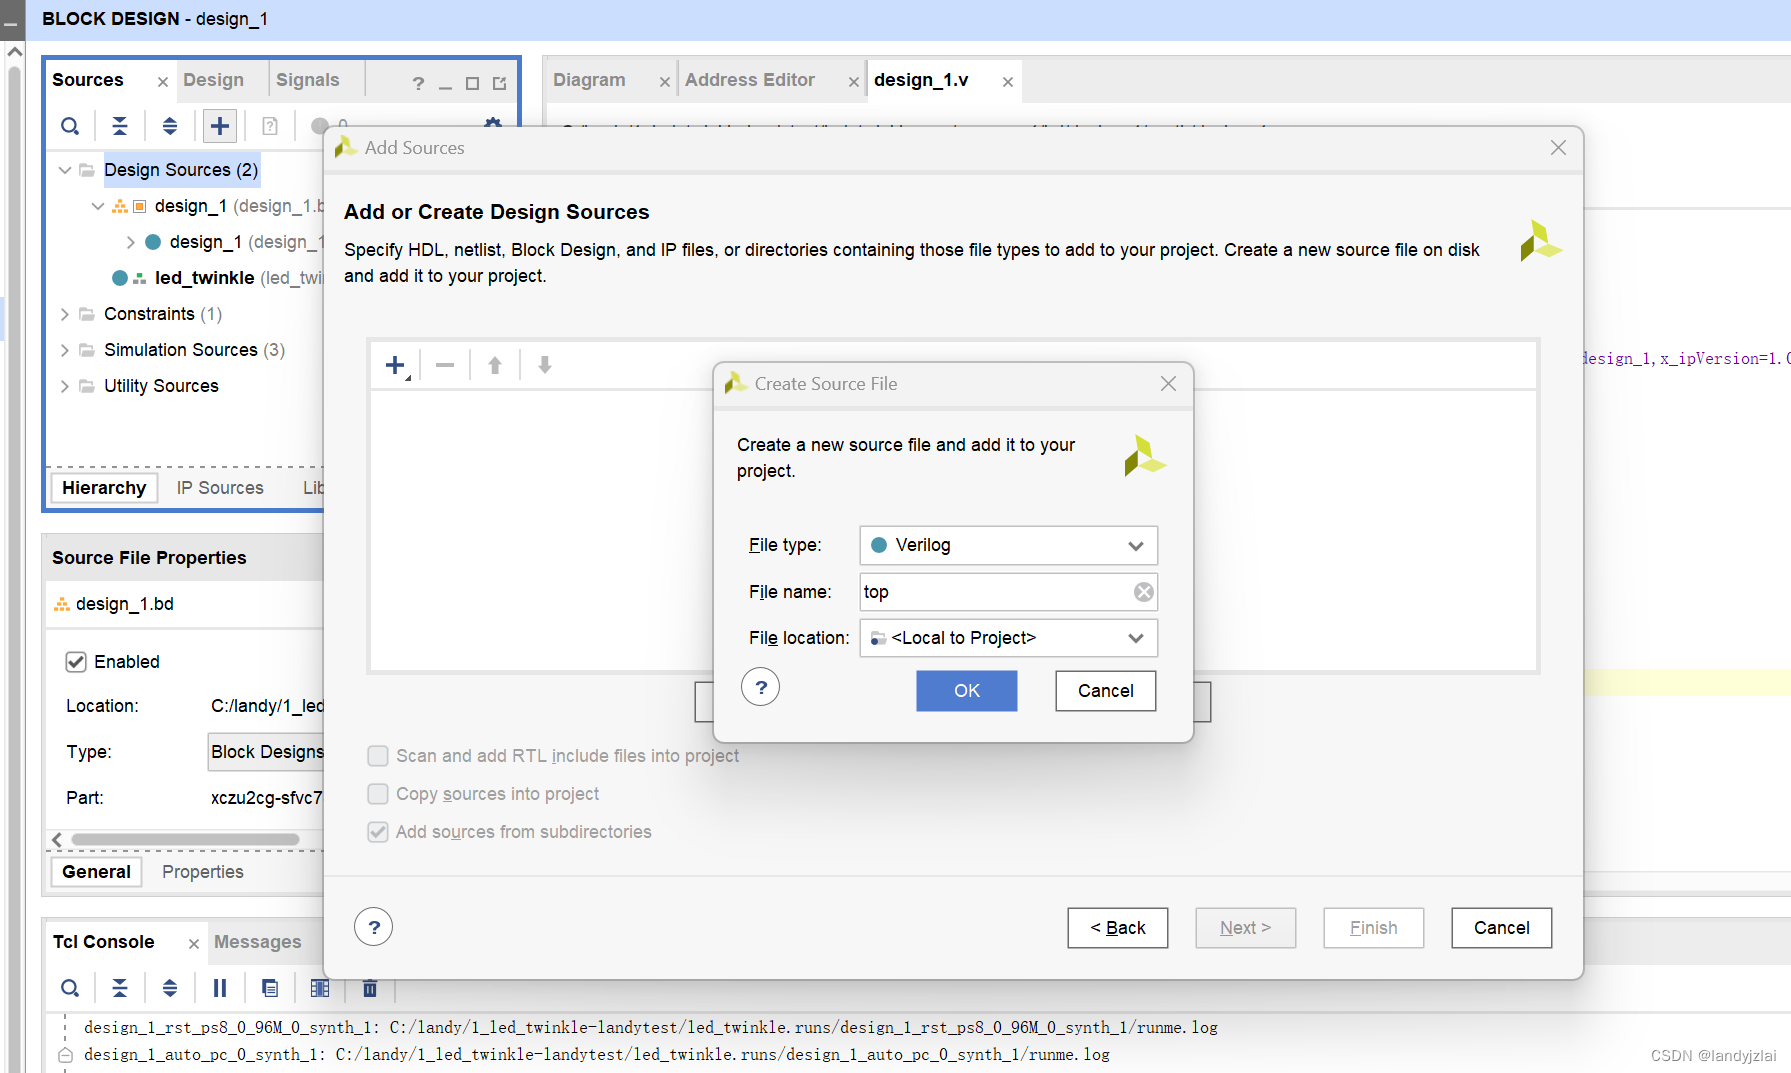
Task: Clear the File name field text
Action: pos(1144,592)
